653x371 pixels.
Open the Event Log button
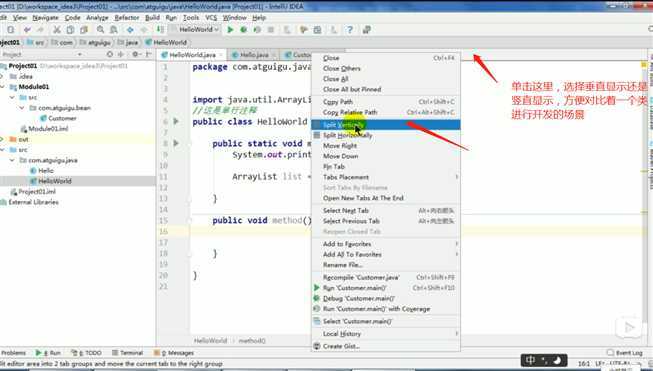click(625, 353)
